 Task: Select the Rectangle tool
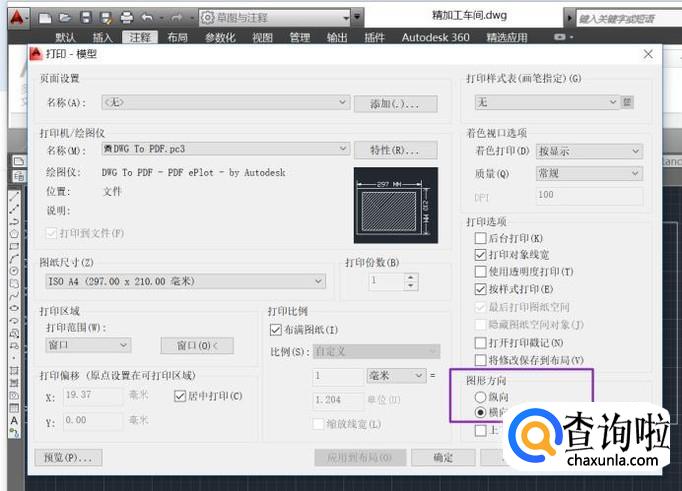coord(14,246)
